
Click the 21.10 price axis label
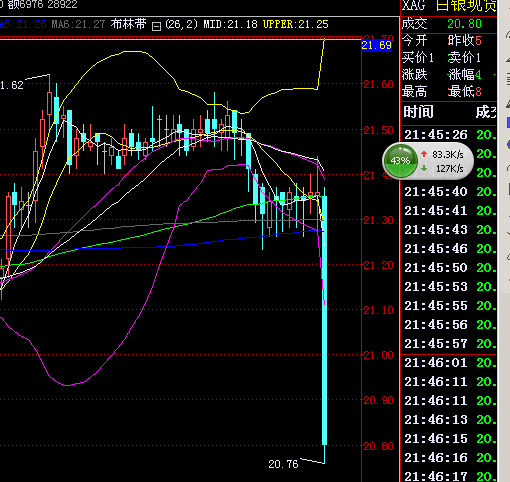pyautogui.click(x=378, y=310)
